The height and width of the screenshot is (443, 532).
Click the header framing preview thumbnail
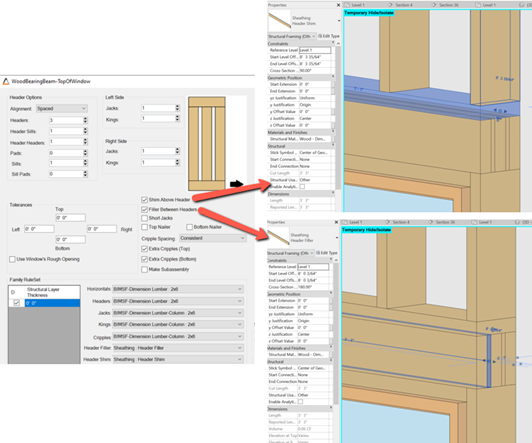(207, 143)
